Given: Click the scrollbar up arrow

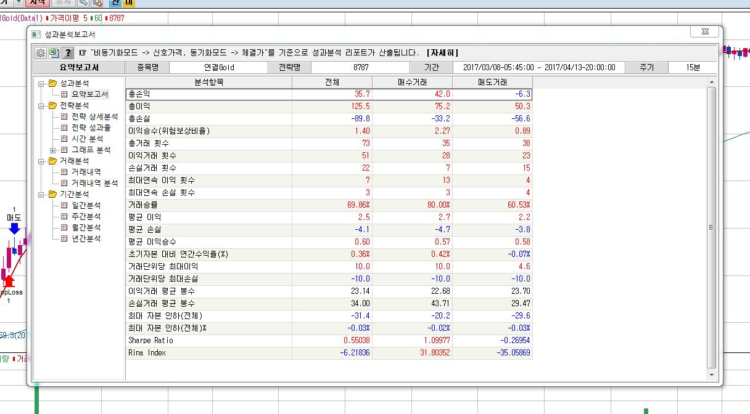Looking at the screenshot, I should click(712, 82).
